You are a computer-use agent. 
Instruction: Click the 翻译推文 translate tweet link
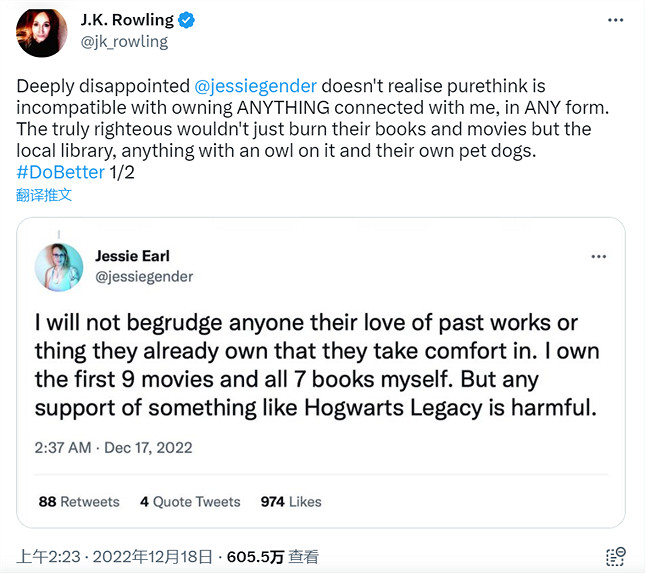(44, 194)
